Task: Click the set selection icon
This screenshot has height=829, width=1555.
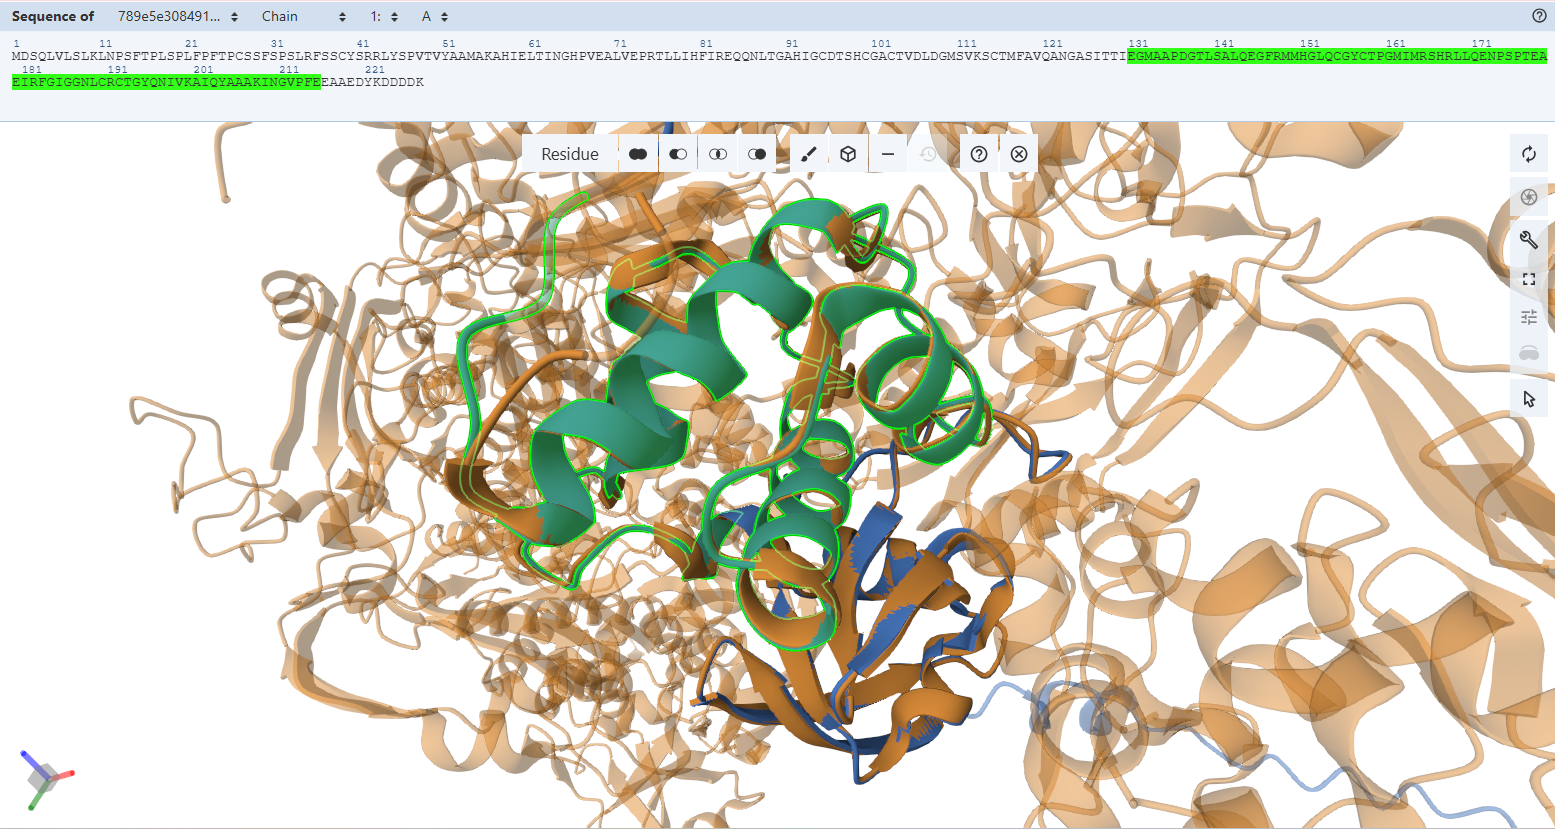Action: [757, 154]
